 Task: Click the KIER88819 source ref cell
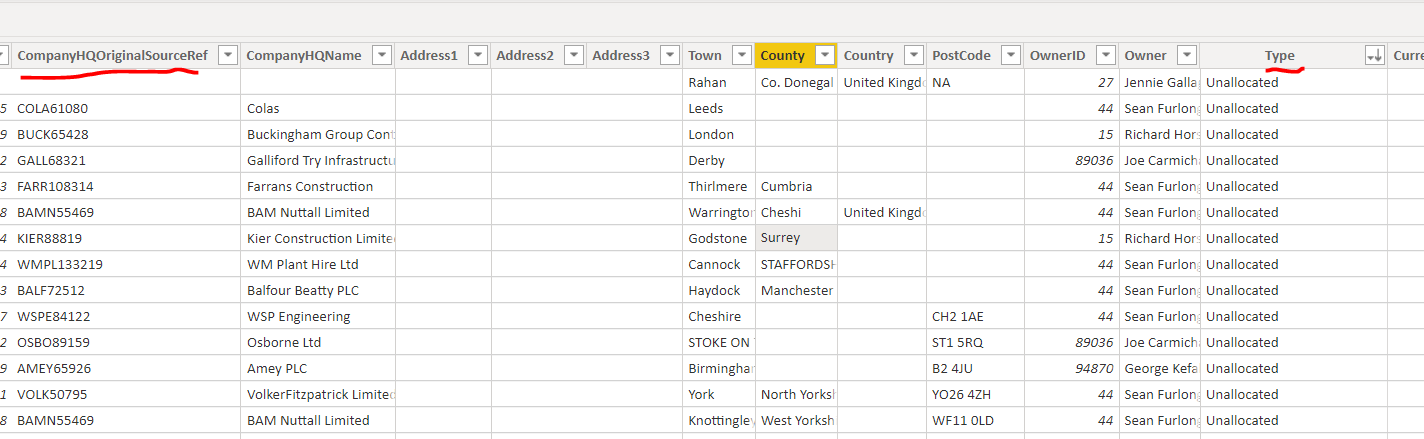tap(126, 238)
